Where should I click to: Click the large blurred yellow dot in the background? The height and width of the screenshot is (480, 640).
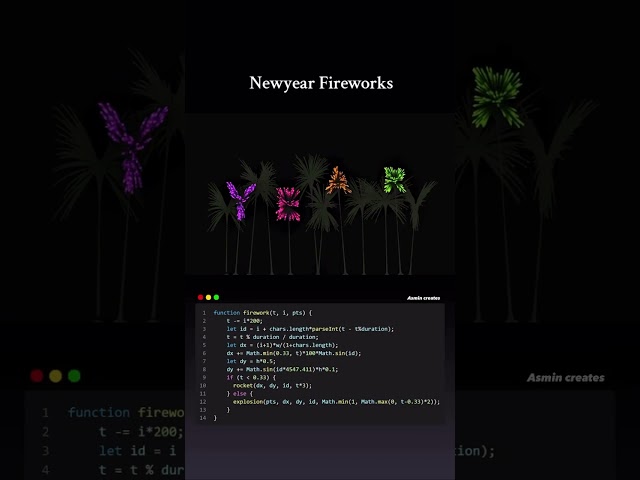point(56,376)
